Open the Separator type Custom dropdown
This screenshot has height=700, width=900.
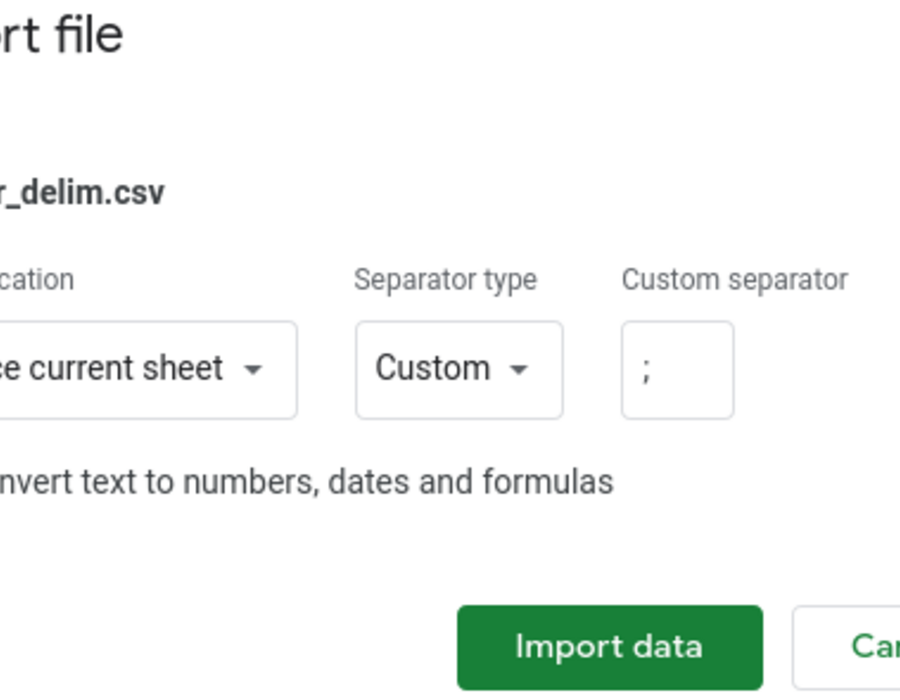[459, 370]
